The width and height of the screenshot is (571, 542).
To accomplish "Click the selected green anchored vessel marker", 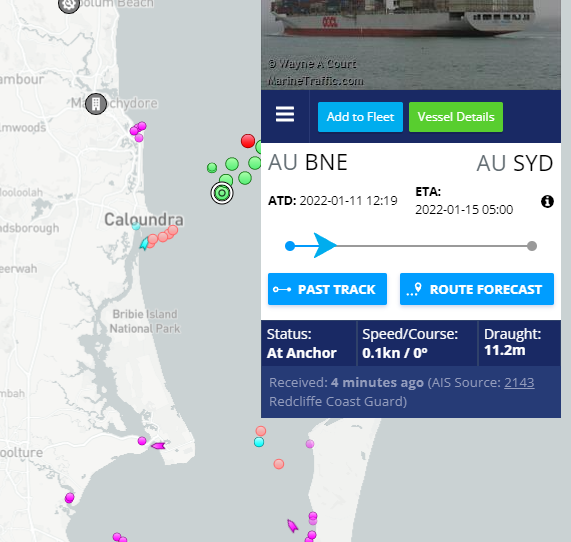I will [x=222, y=193].
